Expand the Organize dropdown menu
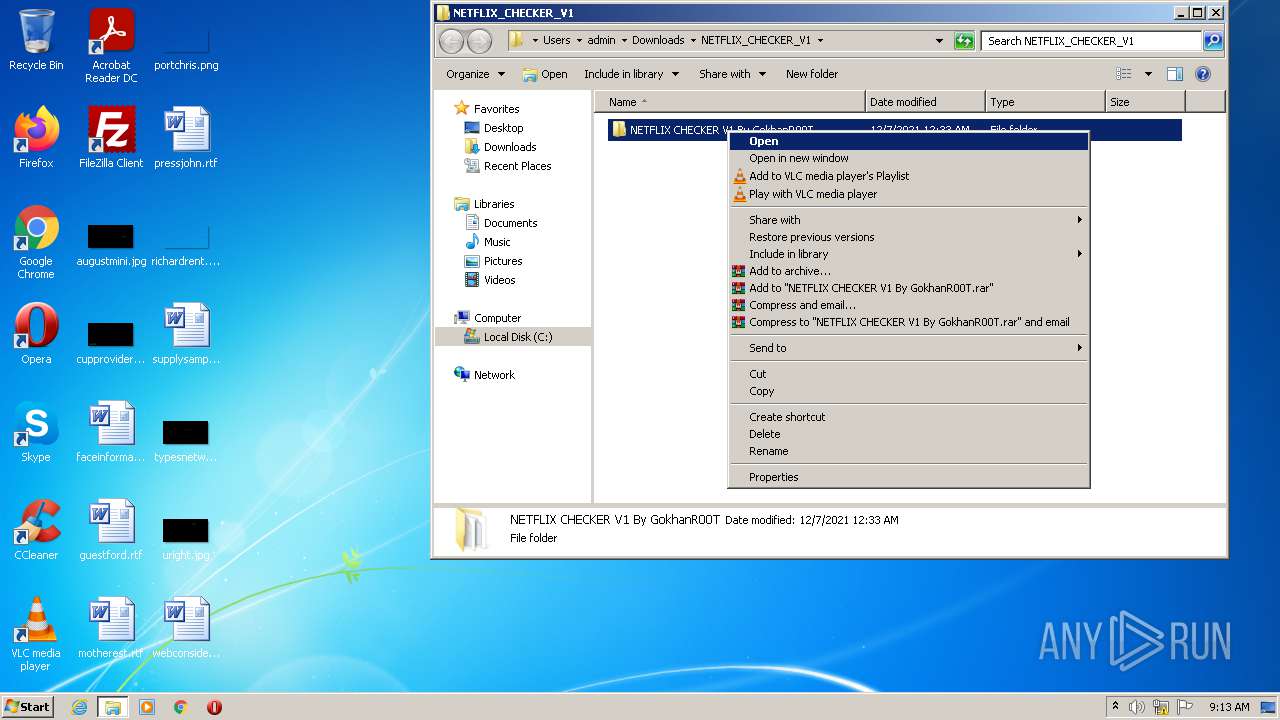 click(x=475, y=74)
